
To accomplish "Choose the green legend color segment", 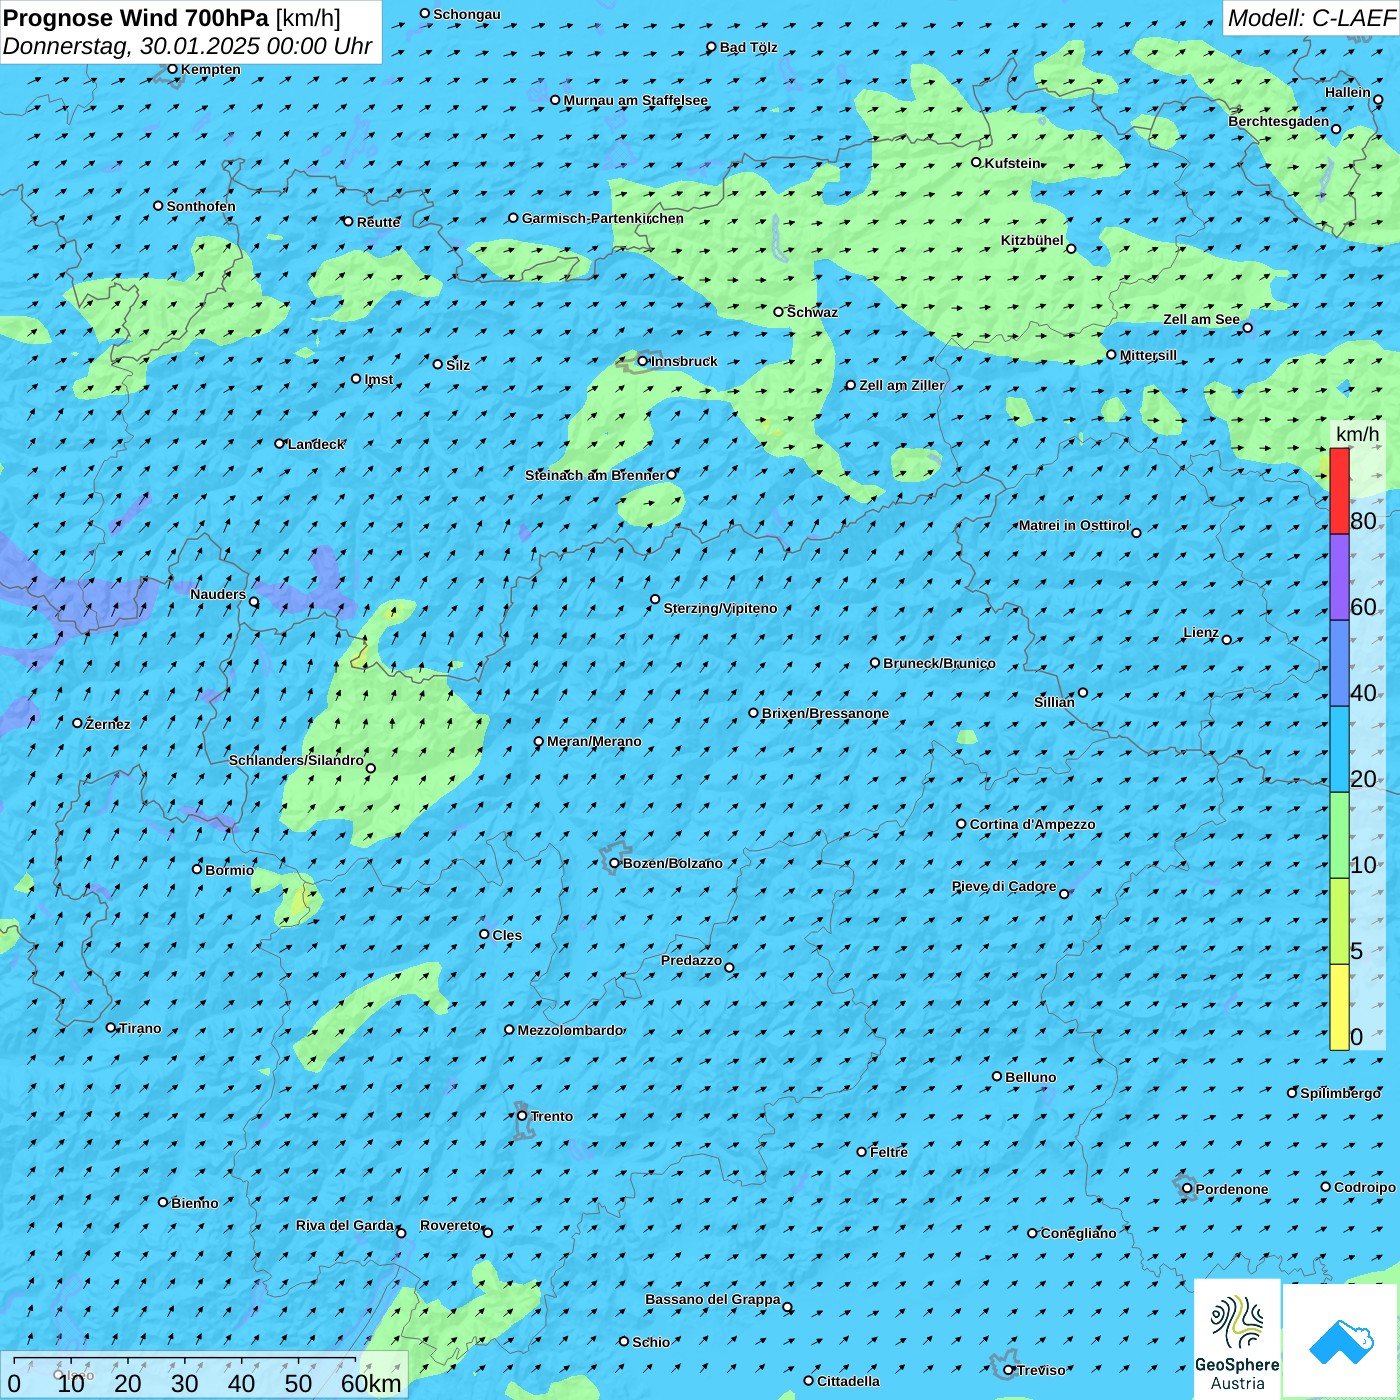I will pyautogui.click(x=1339, y=836).
